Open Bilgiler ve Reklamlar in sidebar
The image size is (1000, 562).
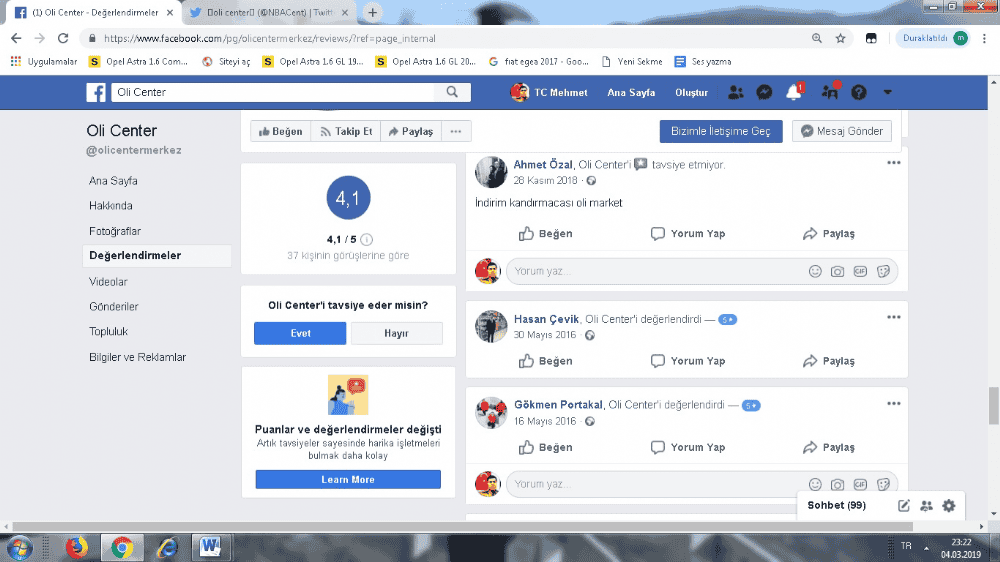click(138, 357)
